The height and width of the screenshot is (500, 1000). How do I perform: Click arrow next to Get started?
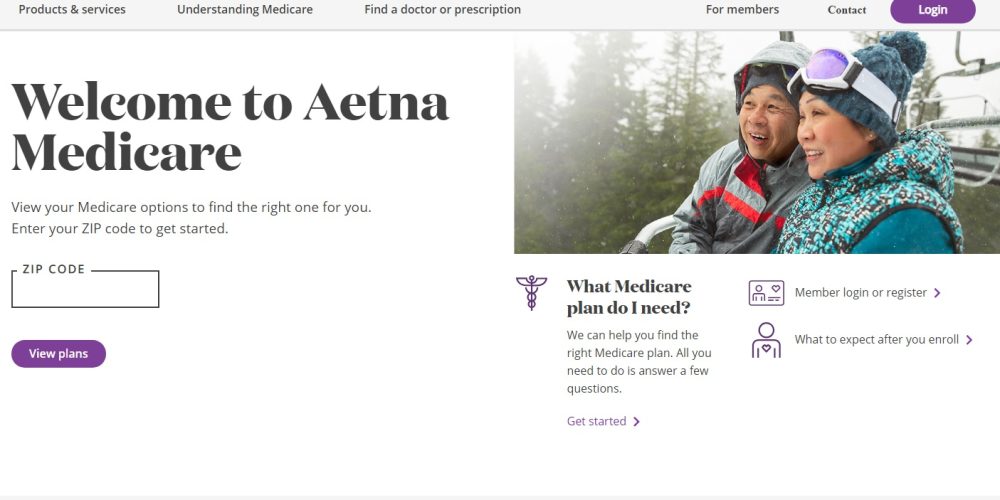[x=637, y=422]
